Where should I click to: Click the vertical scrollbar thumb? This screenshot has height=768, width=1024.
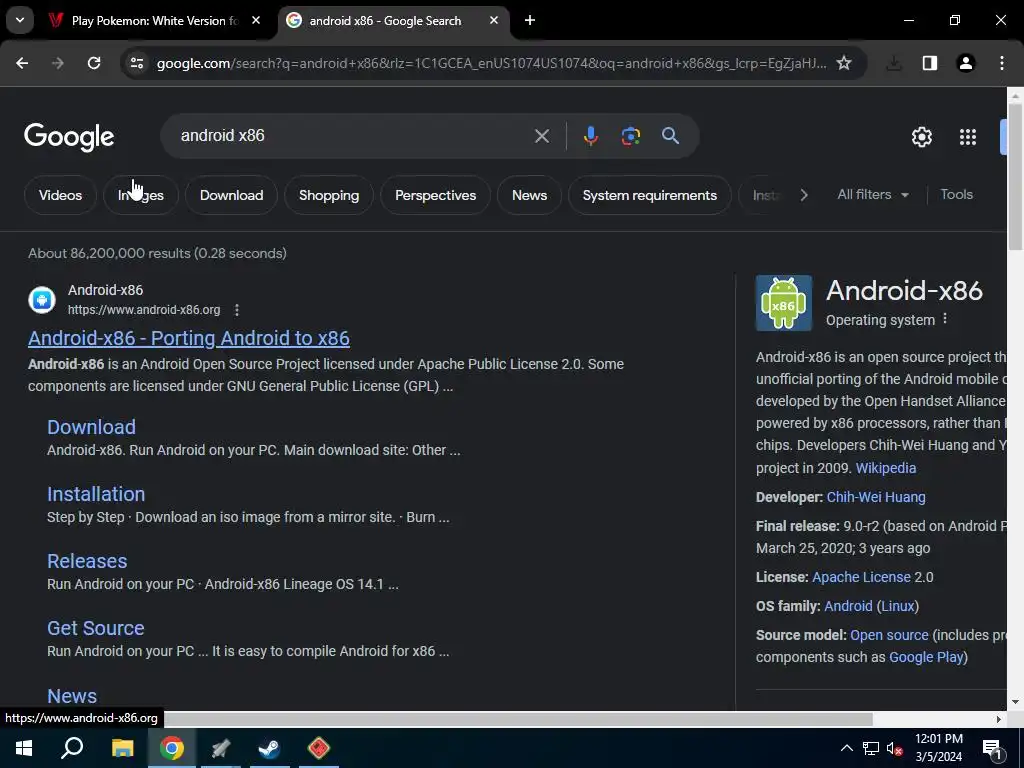pos(1015,176)
